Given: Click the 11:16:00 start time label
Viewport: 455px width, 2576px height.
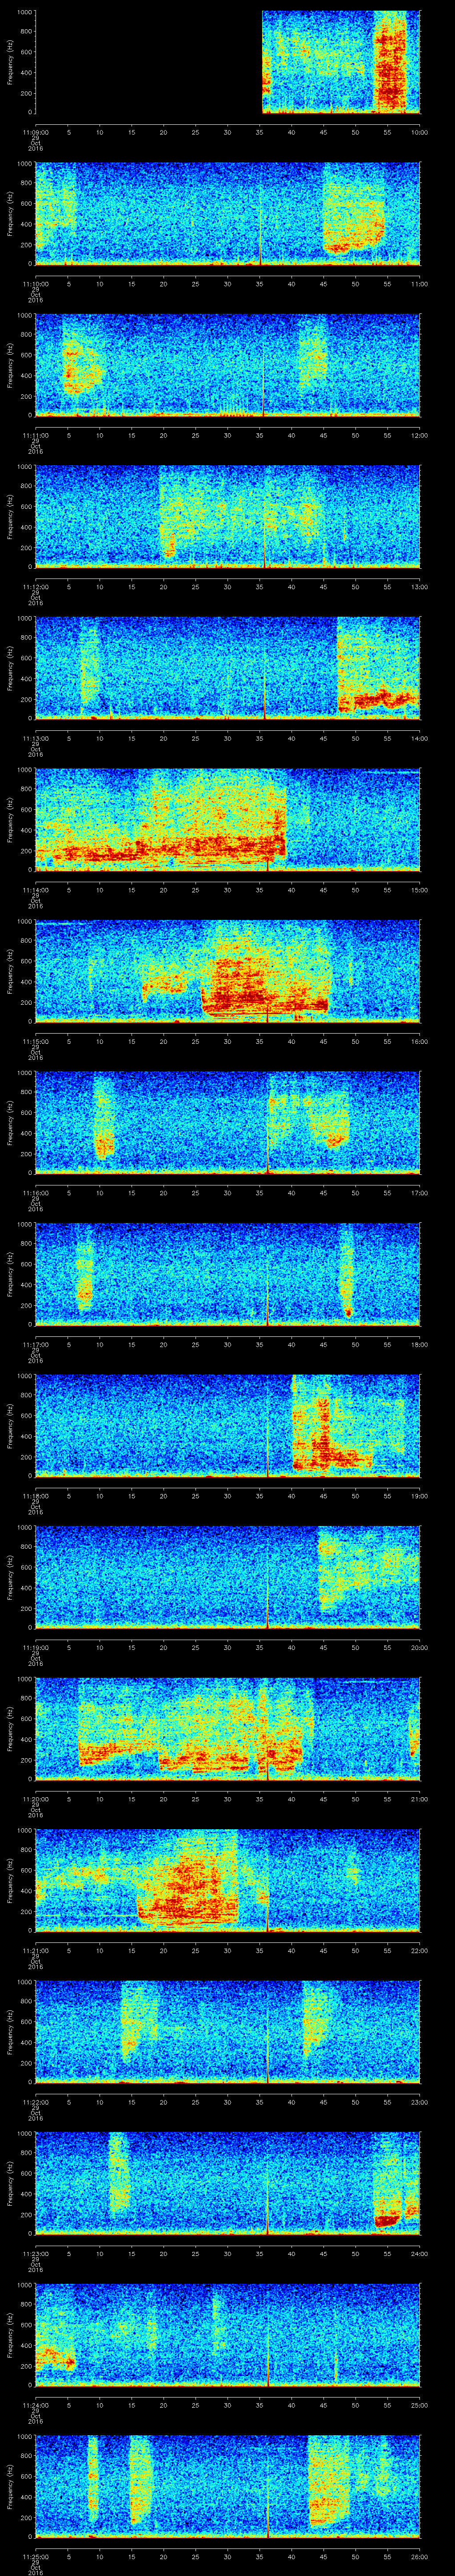Looking at the screenshot, I should click(35, 1192).
